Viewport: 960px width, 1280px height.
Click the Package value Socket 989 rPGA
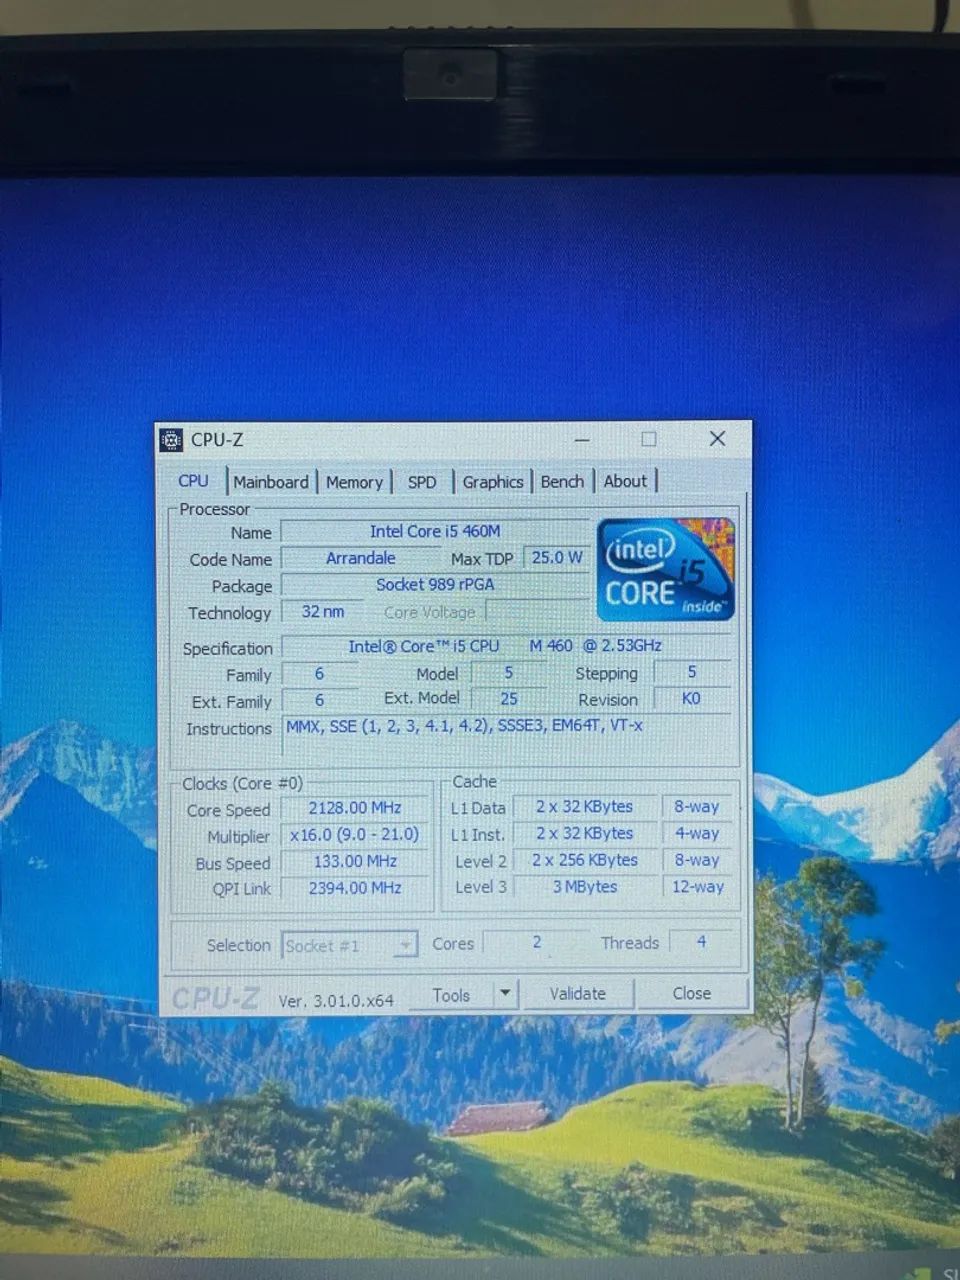[435, 584]
